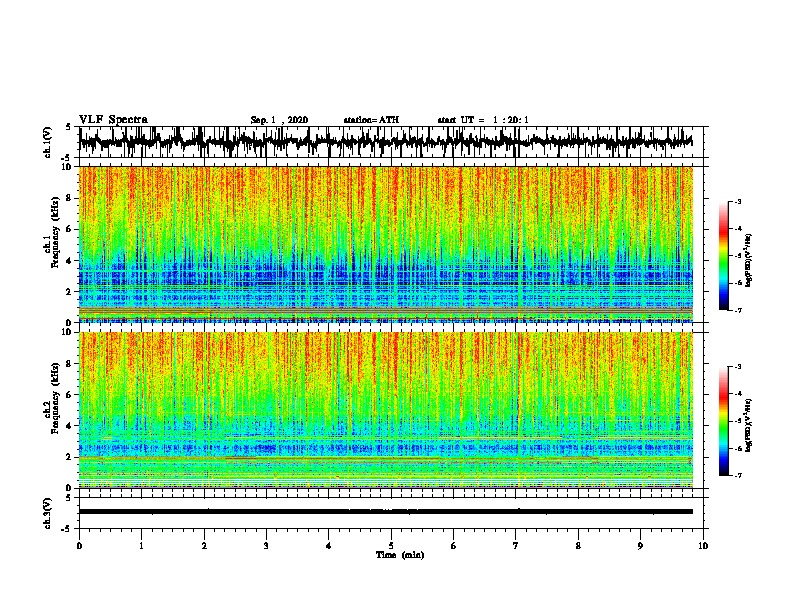Click the 8 kHz tick of ch.1 spectrogram
Screen dimensions: 792x612
[70, 198]
